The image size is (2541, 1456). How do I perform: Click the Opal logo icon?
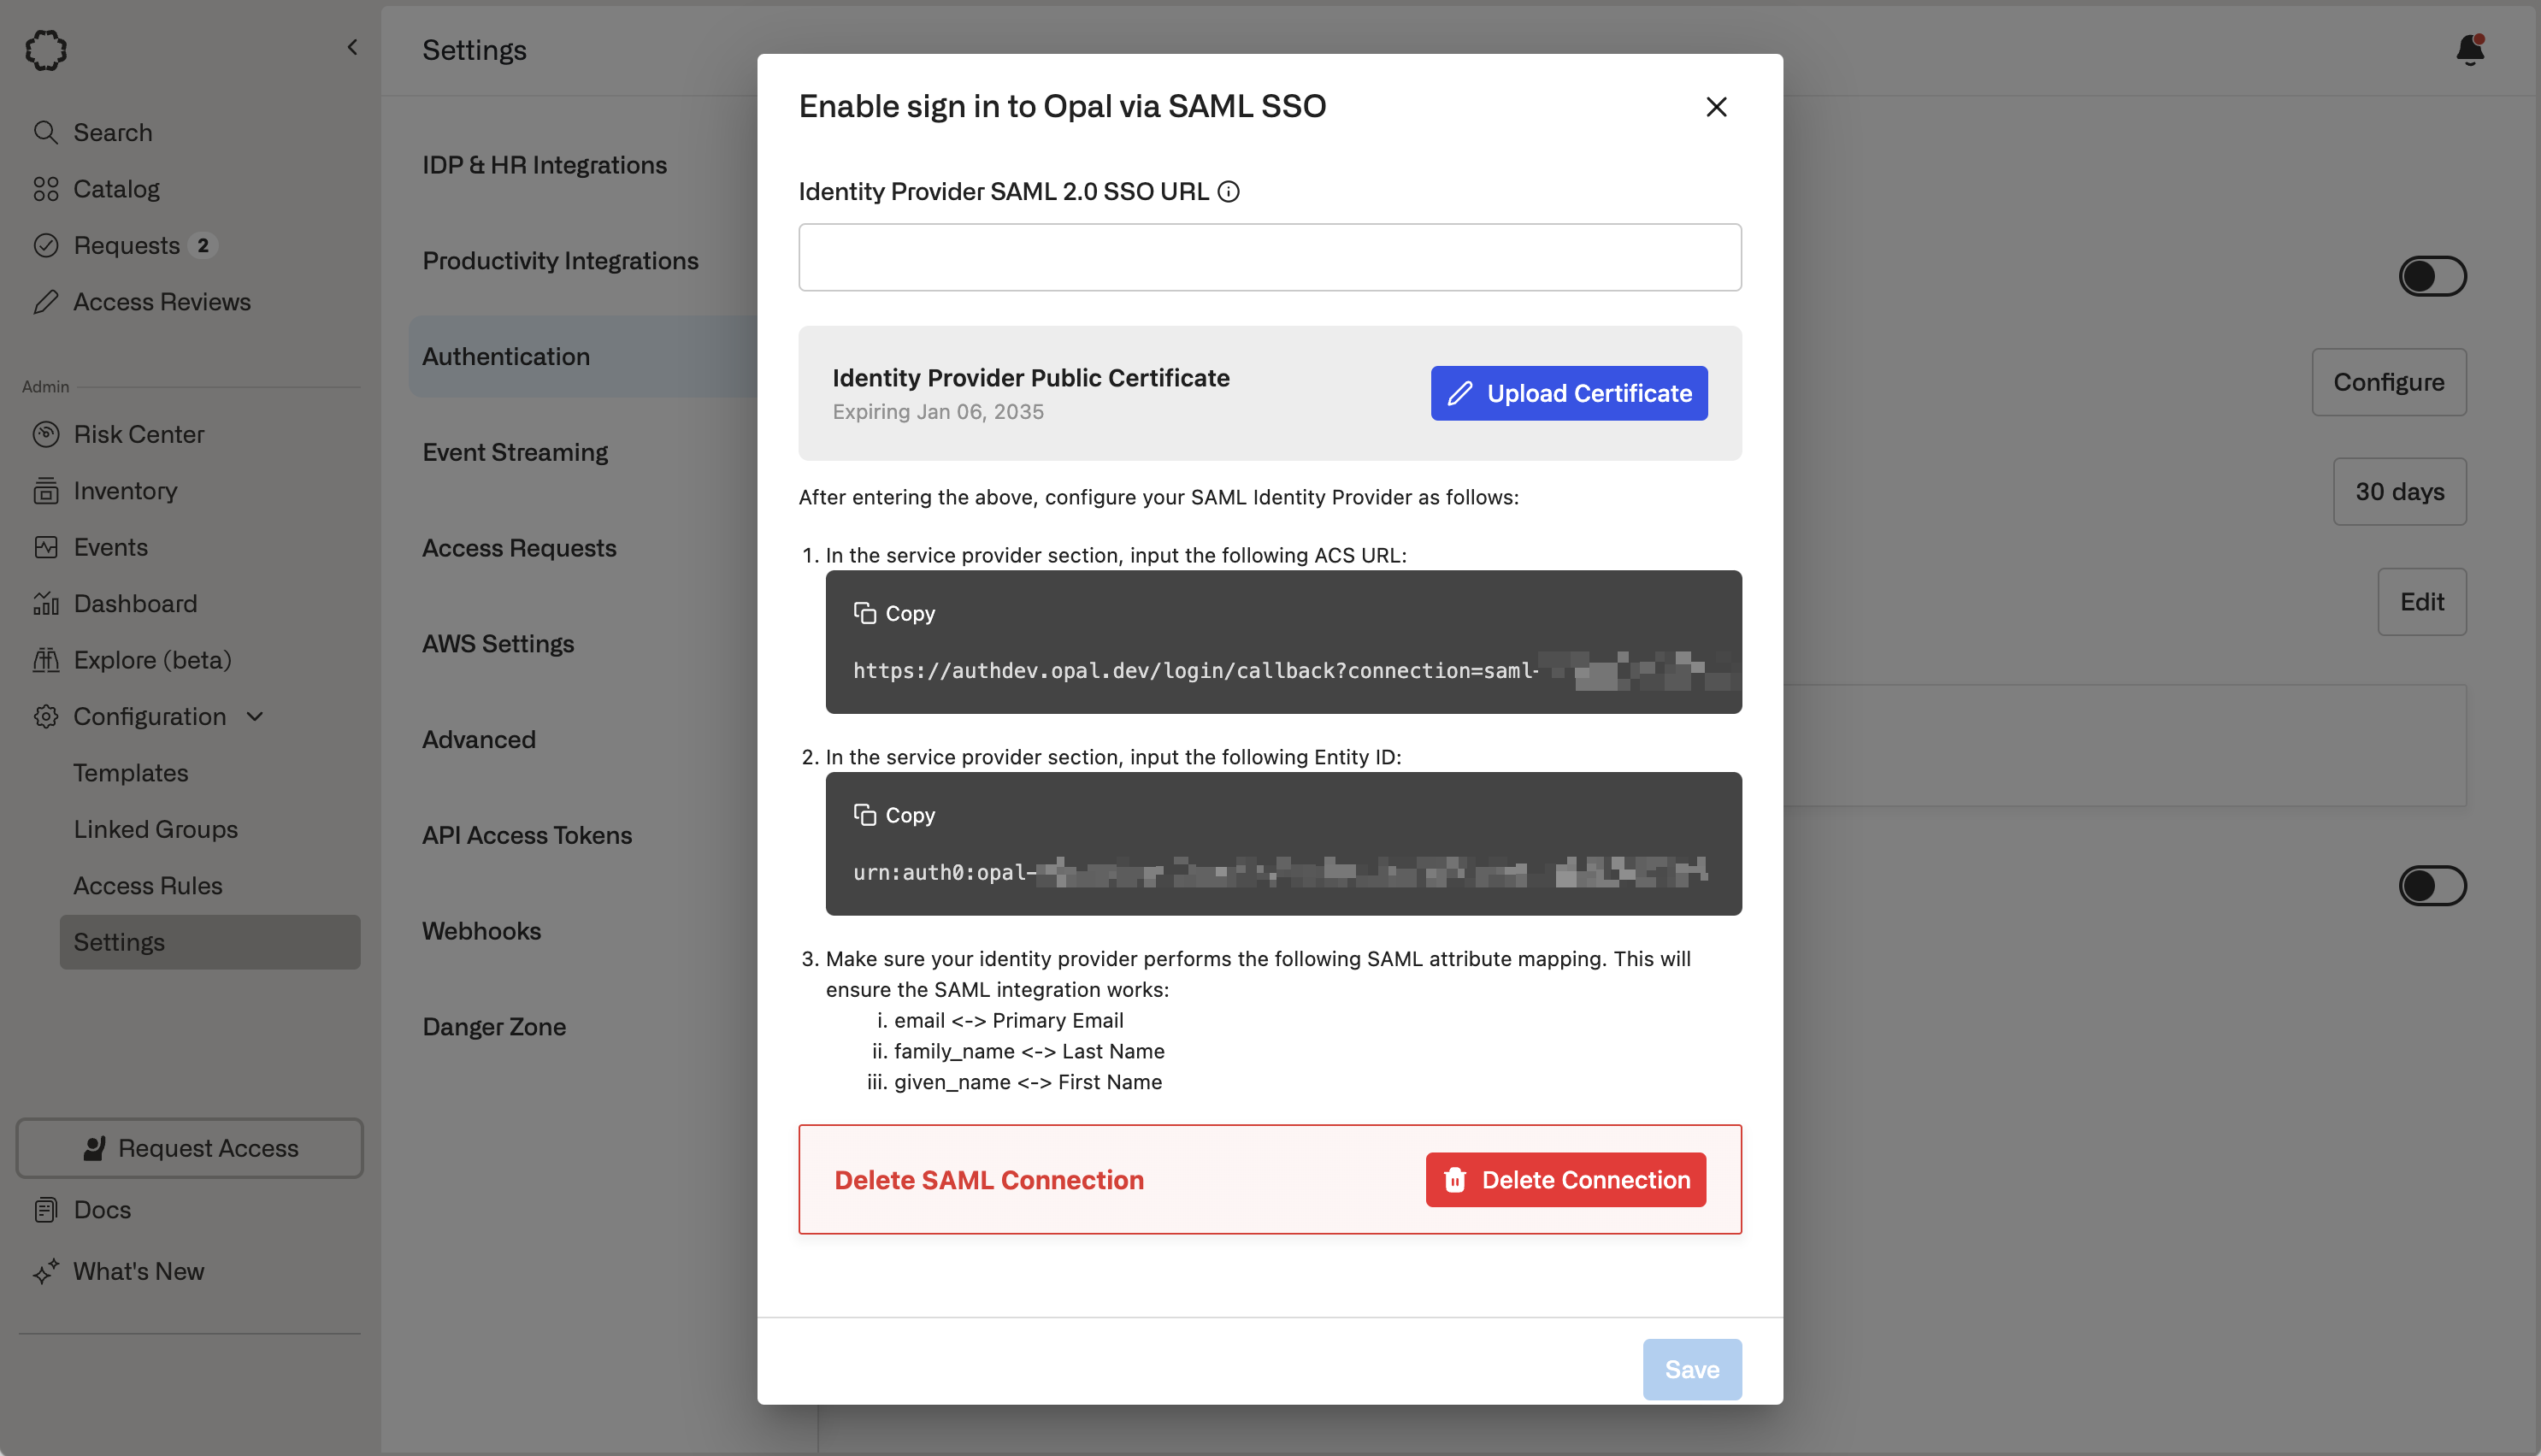coord(46,50)
